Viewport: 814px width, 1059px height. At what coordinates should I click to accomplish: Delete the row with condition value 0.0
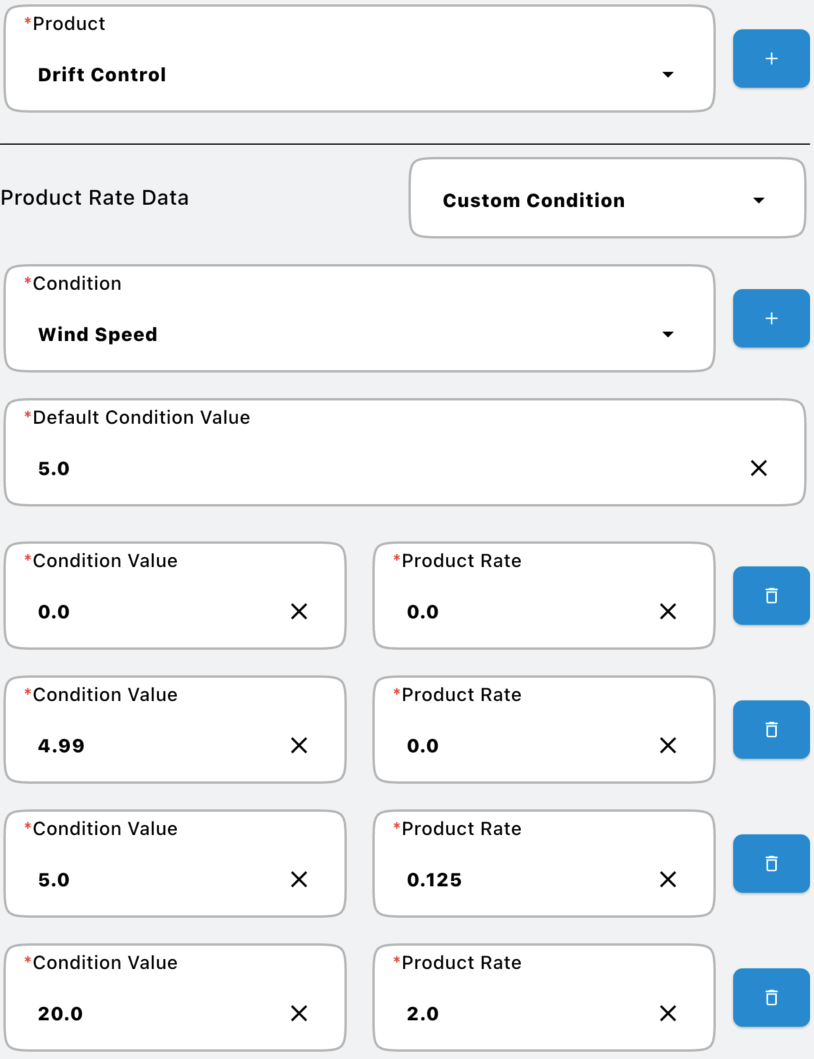point(770,596)
